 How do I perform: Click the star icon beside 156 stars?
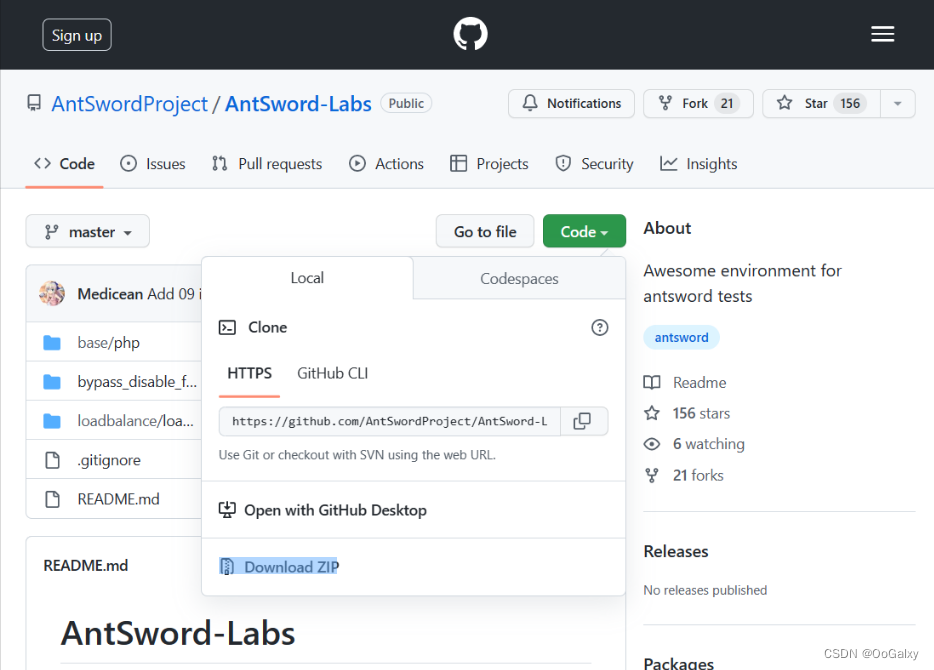click(652, 413)
